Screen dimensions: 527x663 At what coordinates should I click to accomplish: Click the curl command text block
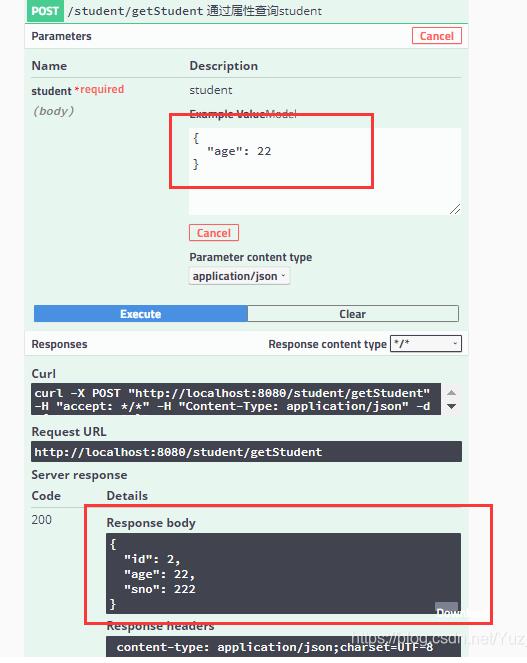point(236,399)
